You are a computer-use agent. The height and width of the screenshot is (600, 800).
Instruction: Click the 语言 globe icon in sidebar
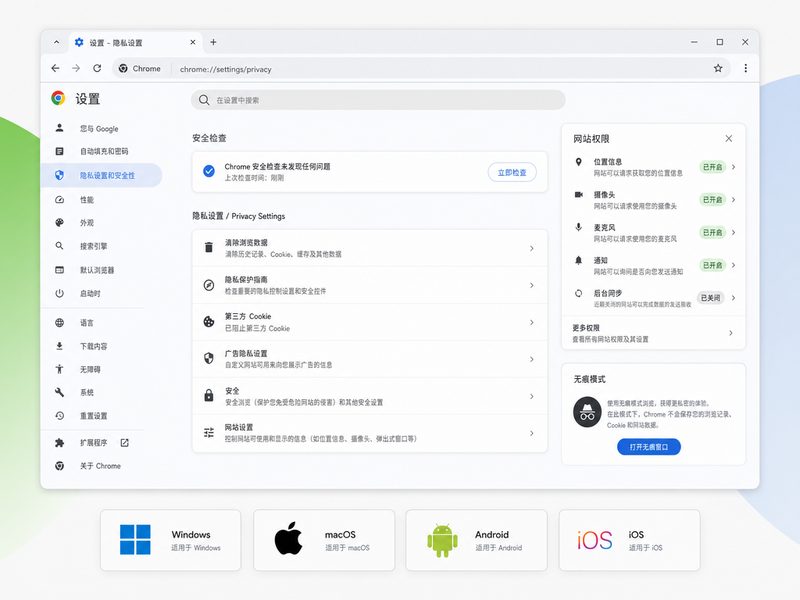point(59,322)
